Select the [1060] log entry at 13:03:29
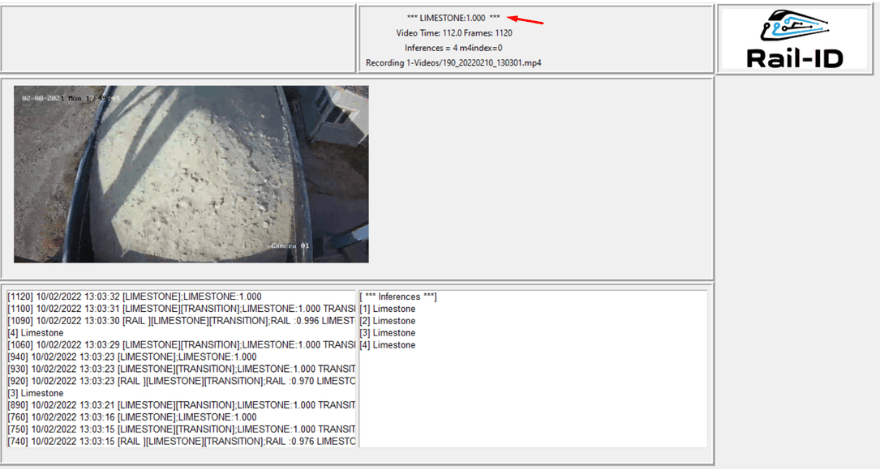 pos(180,345)
